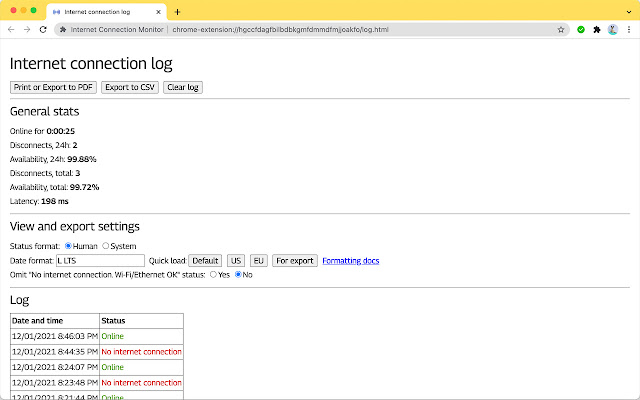
Task: Load the EU date format preset
Action: (x=258, y=260)
